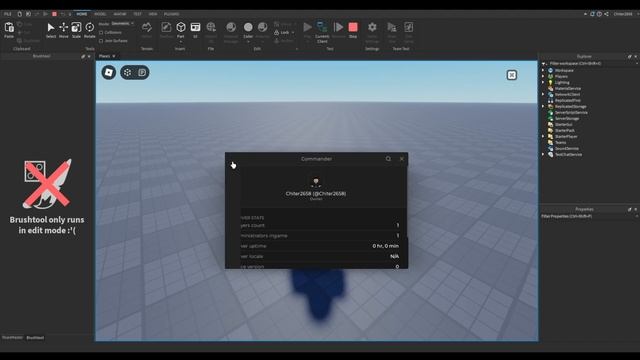The image size is (640, 360).
Task: Select SoundService in Explorer
Action: tap(567, 149)
